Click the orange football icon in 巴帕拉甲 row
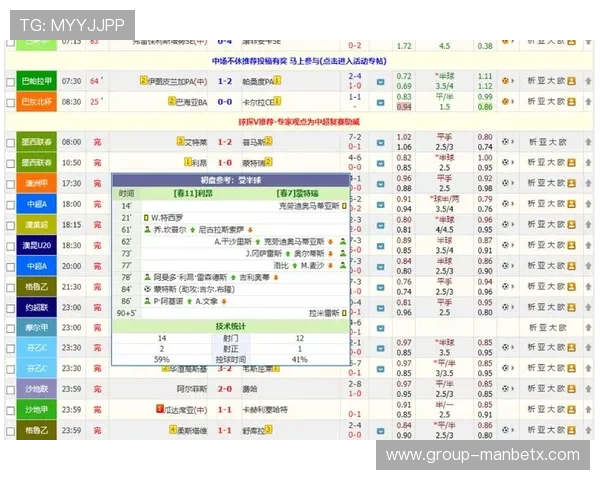Screen dimensions: 600x480 point(506,81)
